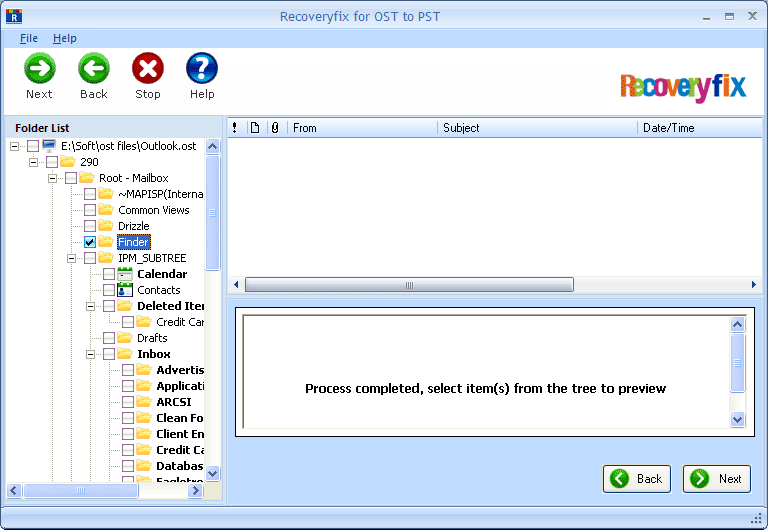Click the bottom-right Next button
Screen dimensions: 768x530
[717, 479]
